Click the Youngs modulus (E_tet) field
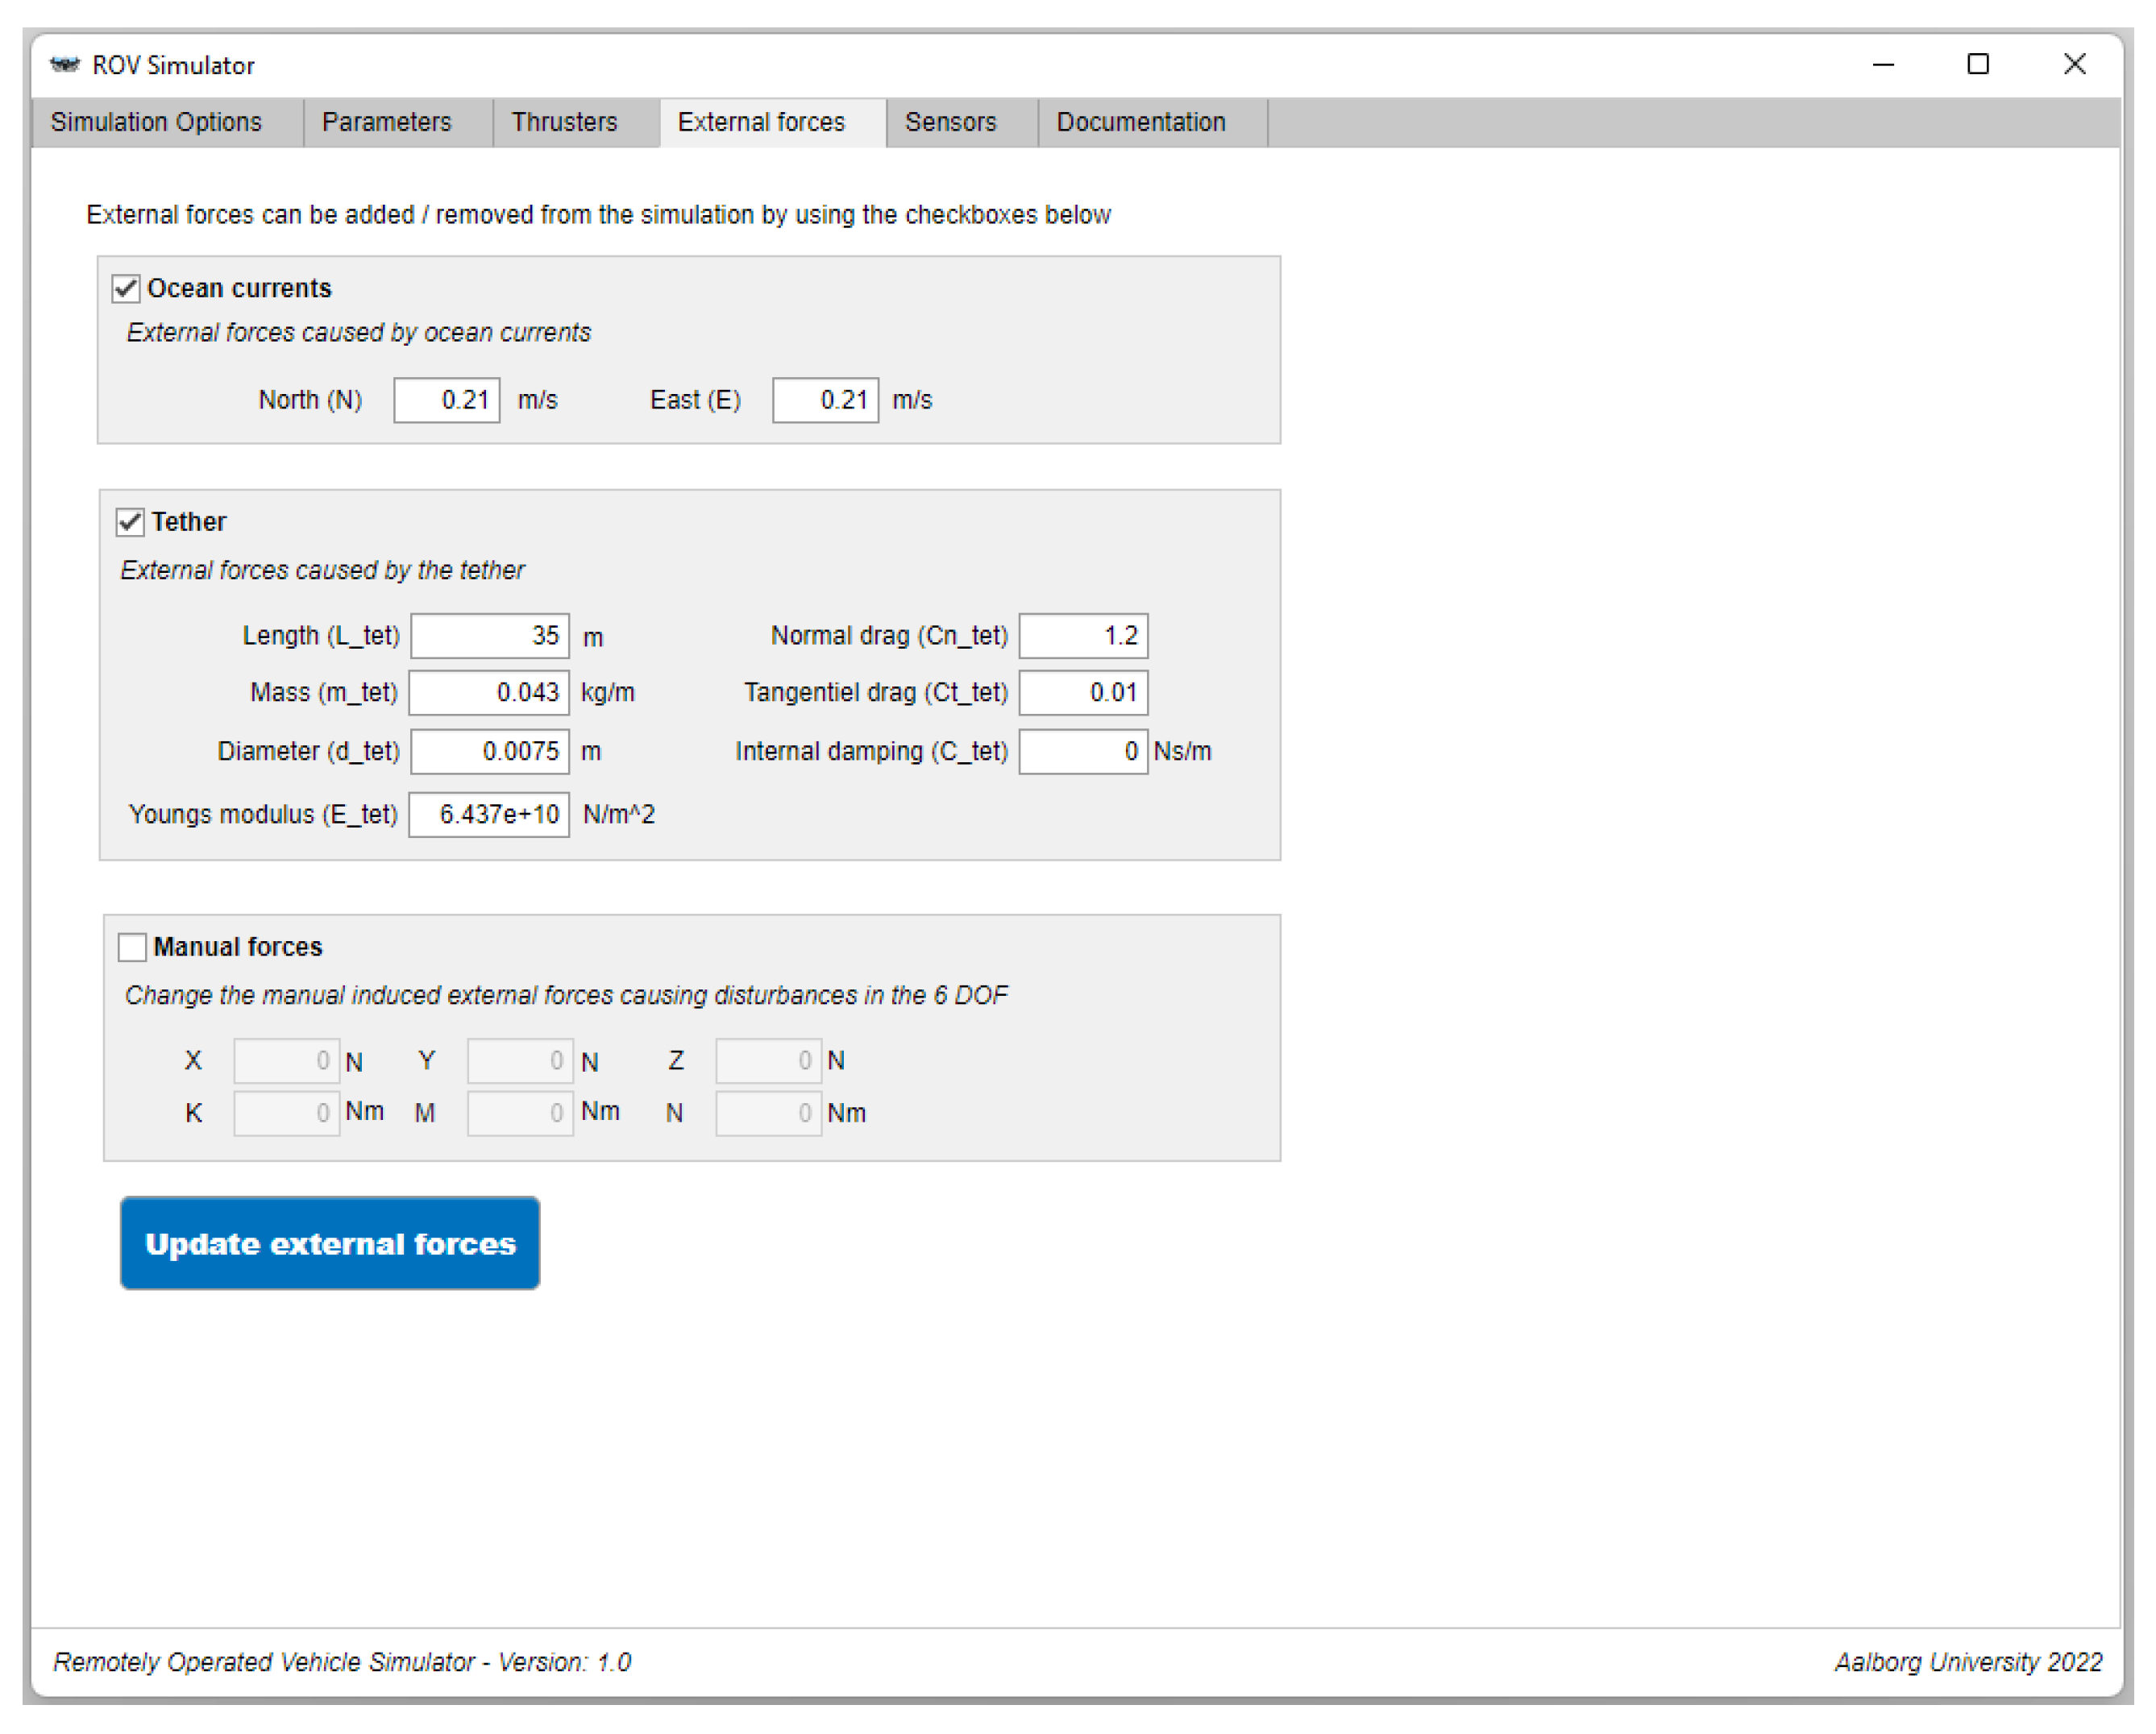The height and width of the screenshot is (1734, 2156). [489, 815]
